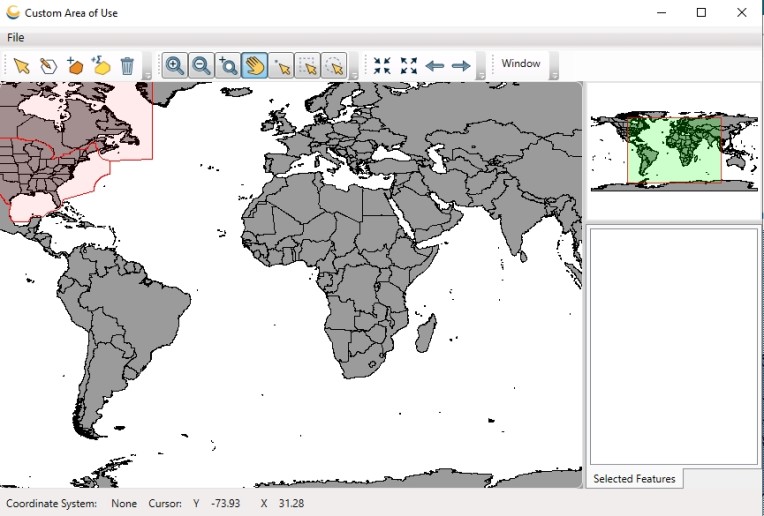This screenshot has width=764, height=516.
Task: Switch to the Selected Features tab
Action: [634, 479]
